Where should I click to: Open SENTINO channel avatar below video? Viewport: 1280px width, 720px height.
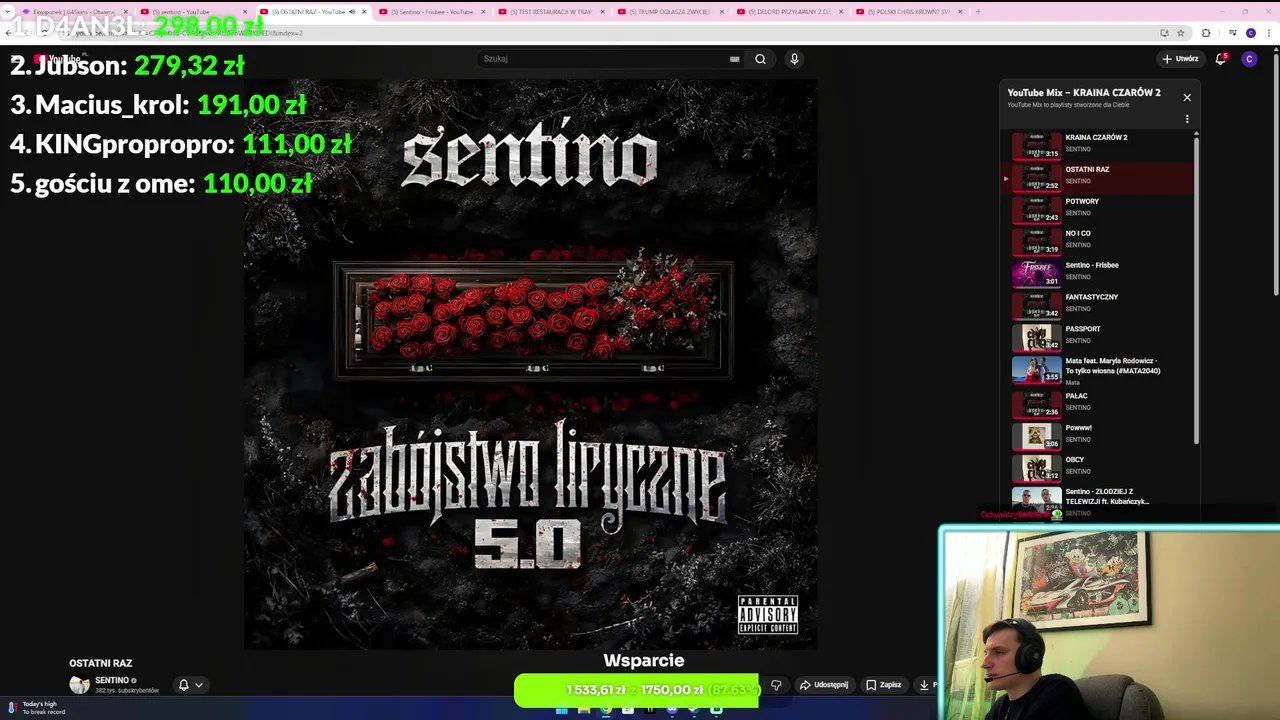[79, 685]
